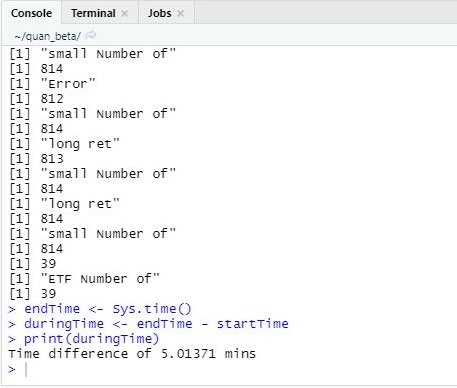Screen dimensions: 457x388
Task: Close the Terminal tab
Action: pos(125,14)
